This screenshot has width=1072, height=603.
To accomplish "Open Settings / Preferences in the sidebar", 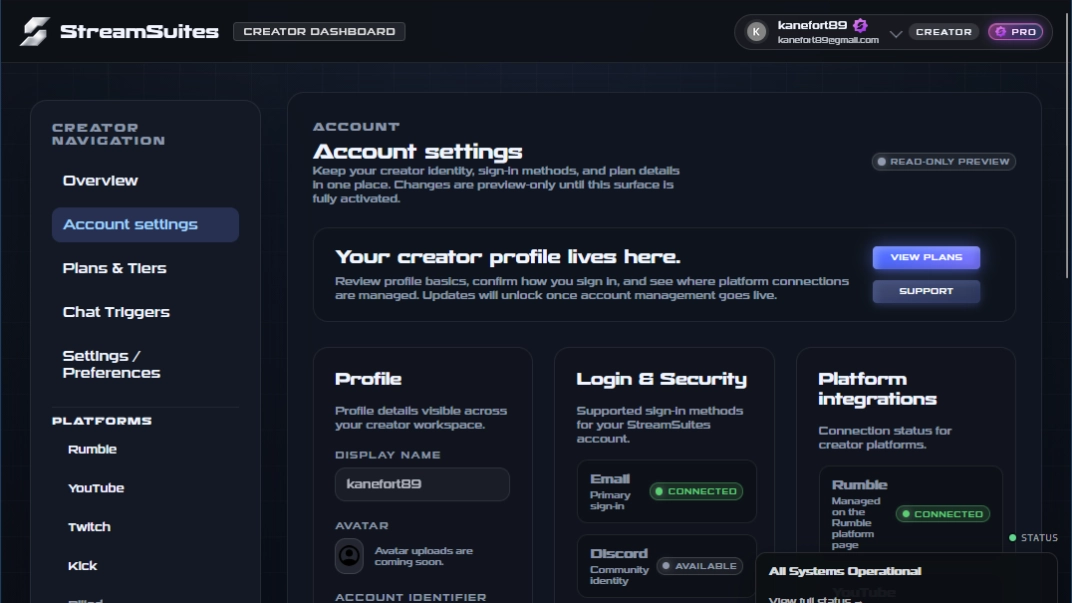I will point(111,364).
